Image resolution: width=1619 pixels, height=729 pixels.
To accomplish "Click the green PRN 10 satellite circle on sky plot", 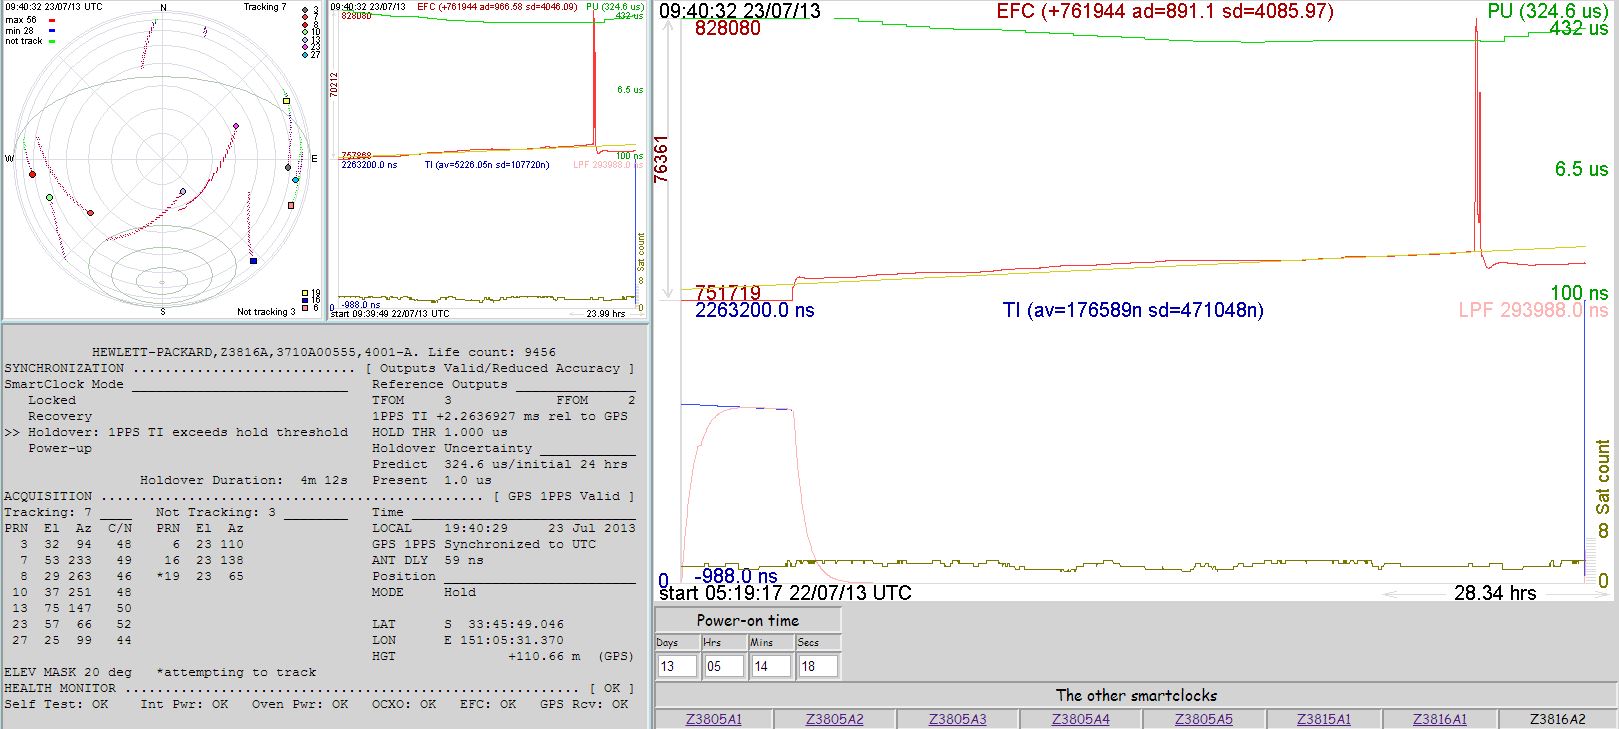I will coord(50,198).
